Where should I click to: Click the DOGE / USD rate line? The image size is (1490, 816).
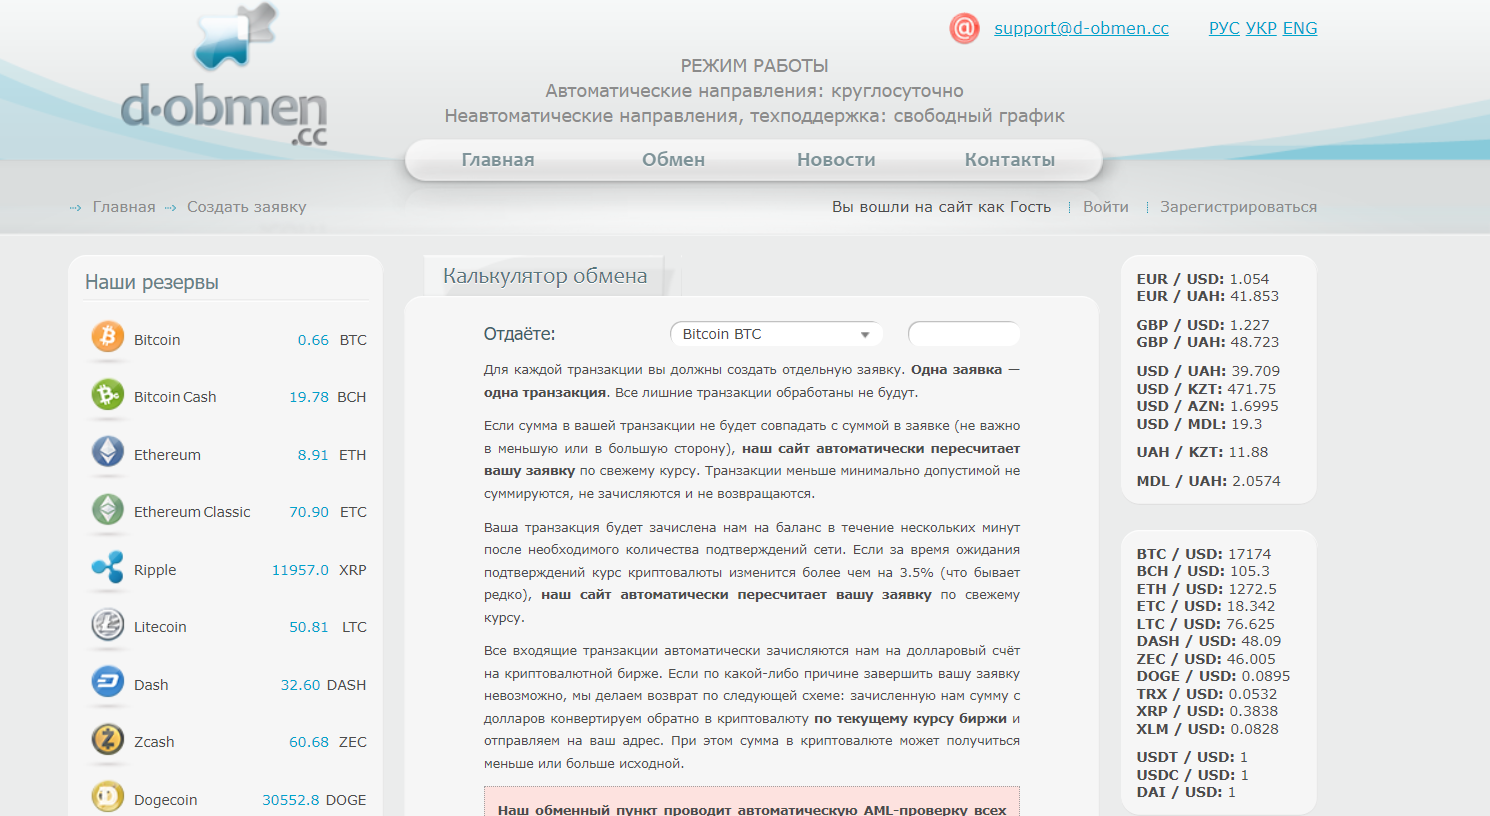click(x=1213, y=676)
